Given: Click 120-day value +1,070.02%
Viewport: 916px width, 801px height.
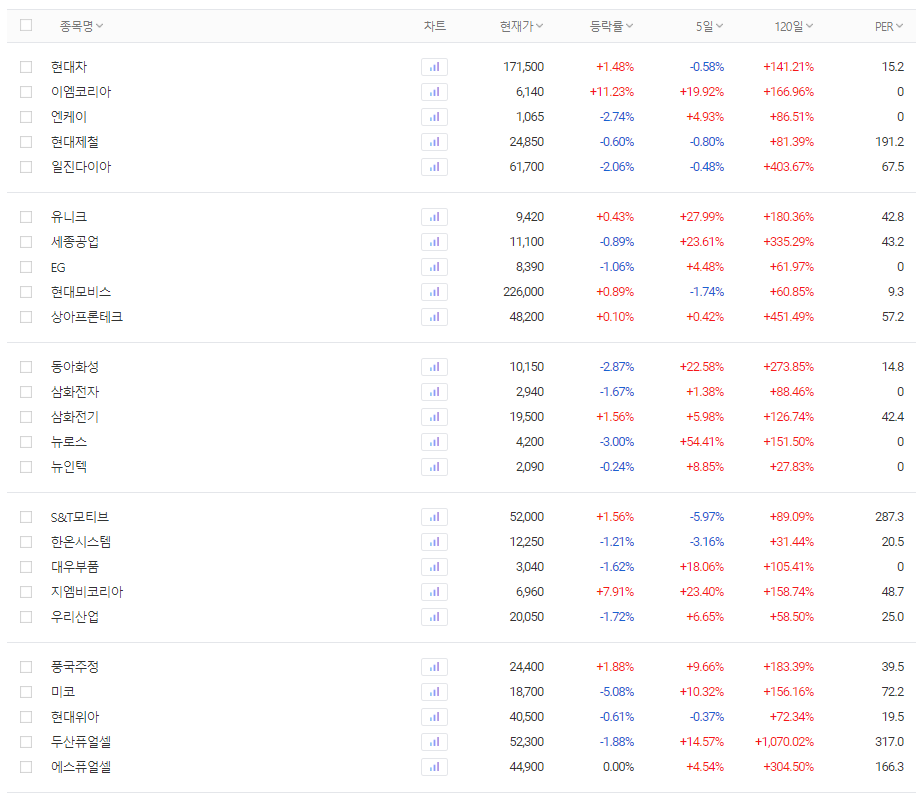Looking at the screenshot, I should [784, 742].
